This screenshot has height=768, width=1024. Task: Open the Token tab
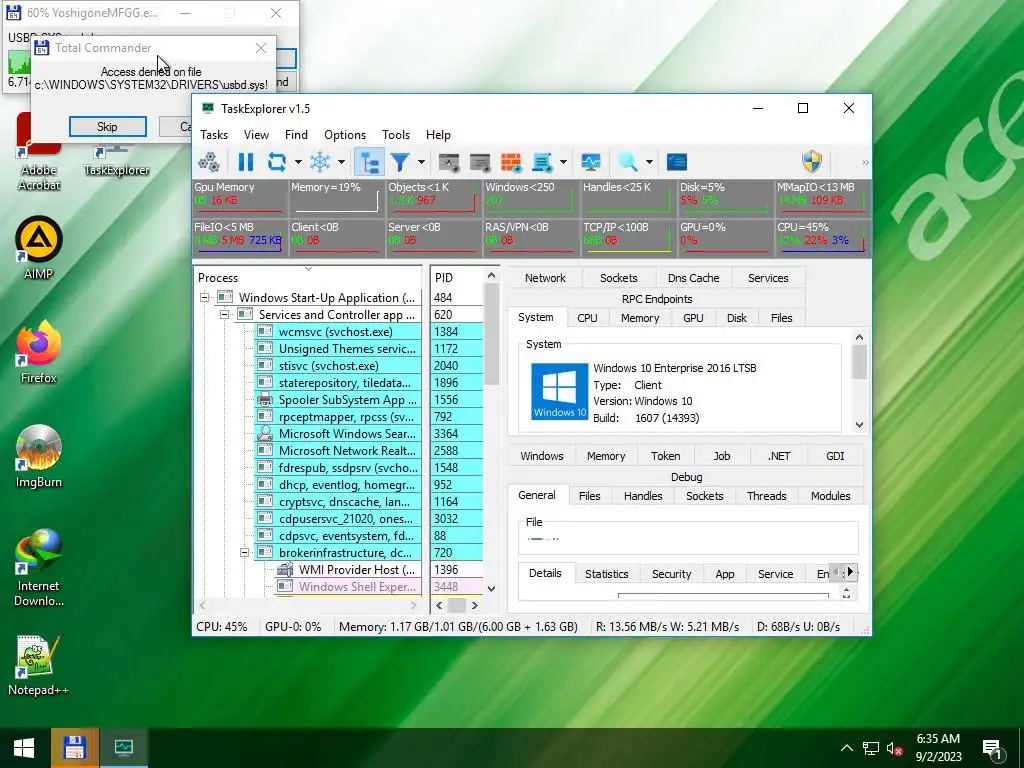[x=665, y=456]
